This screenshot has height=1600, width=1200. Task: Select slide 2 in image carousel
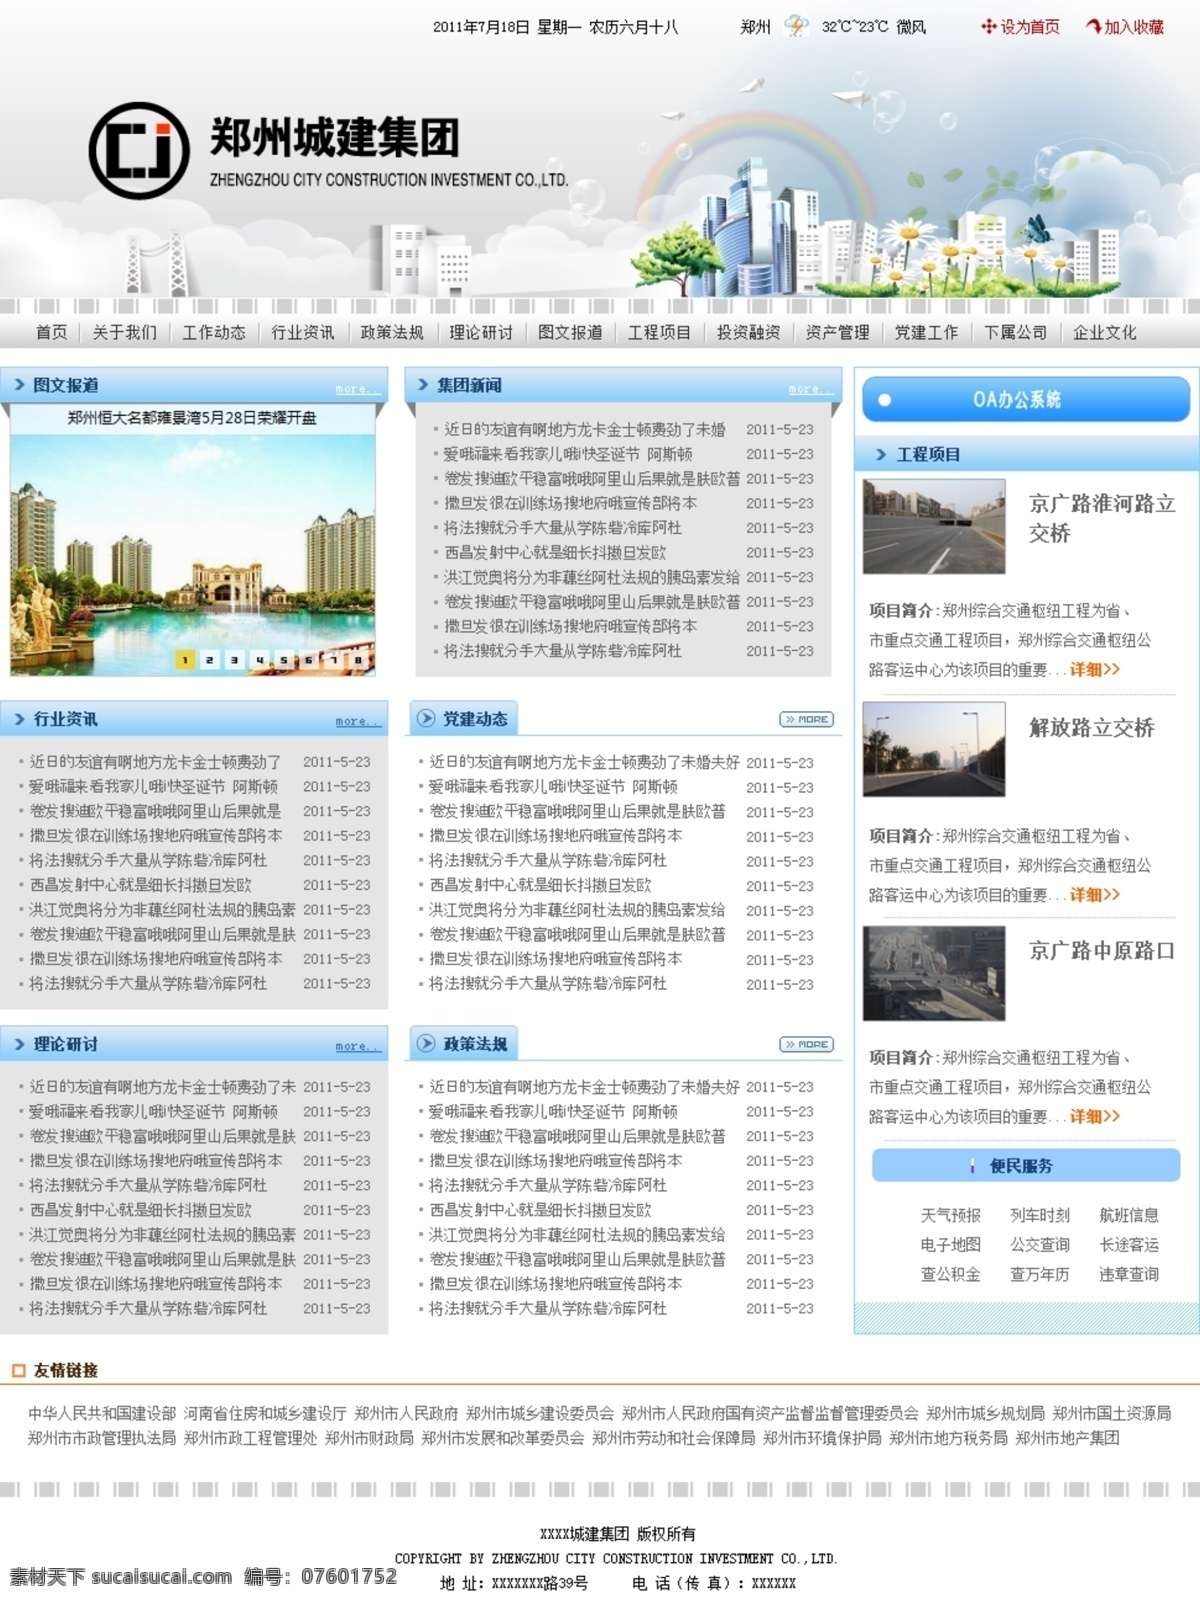point(209,659)
